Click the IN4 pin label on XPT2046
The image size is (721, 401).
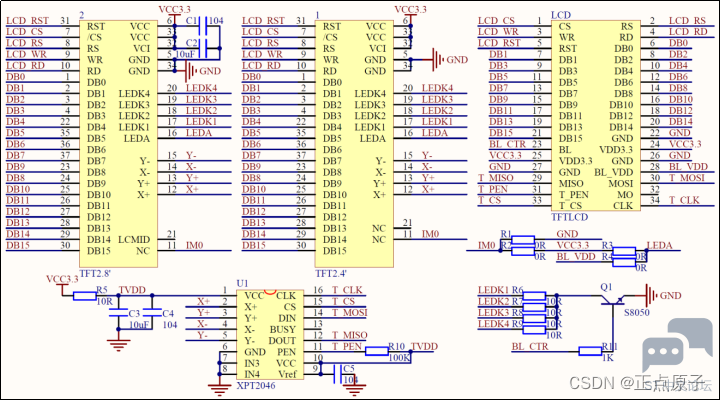pyautogui.click(x=252, y=374)
